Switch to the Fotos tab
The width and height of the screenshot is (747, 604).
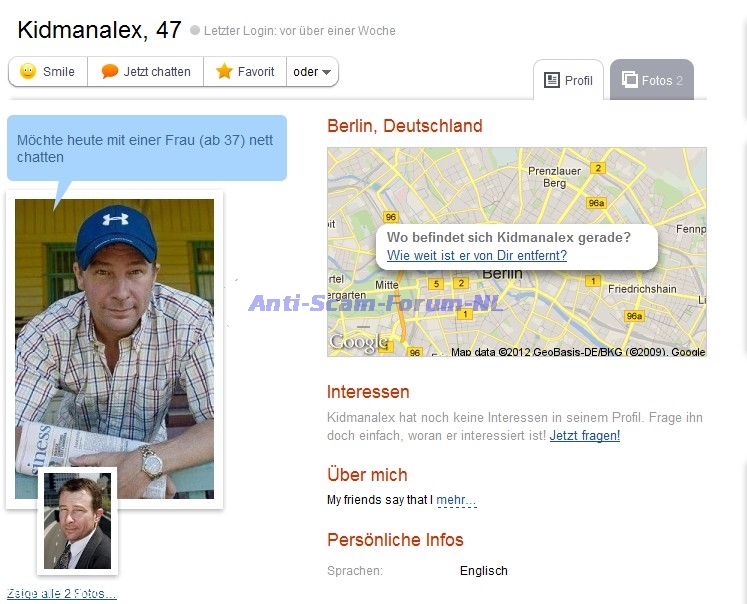coord(652,80)
